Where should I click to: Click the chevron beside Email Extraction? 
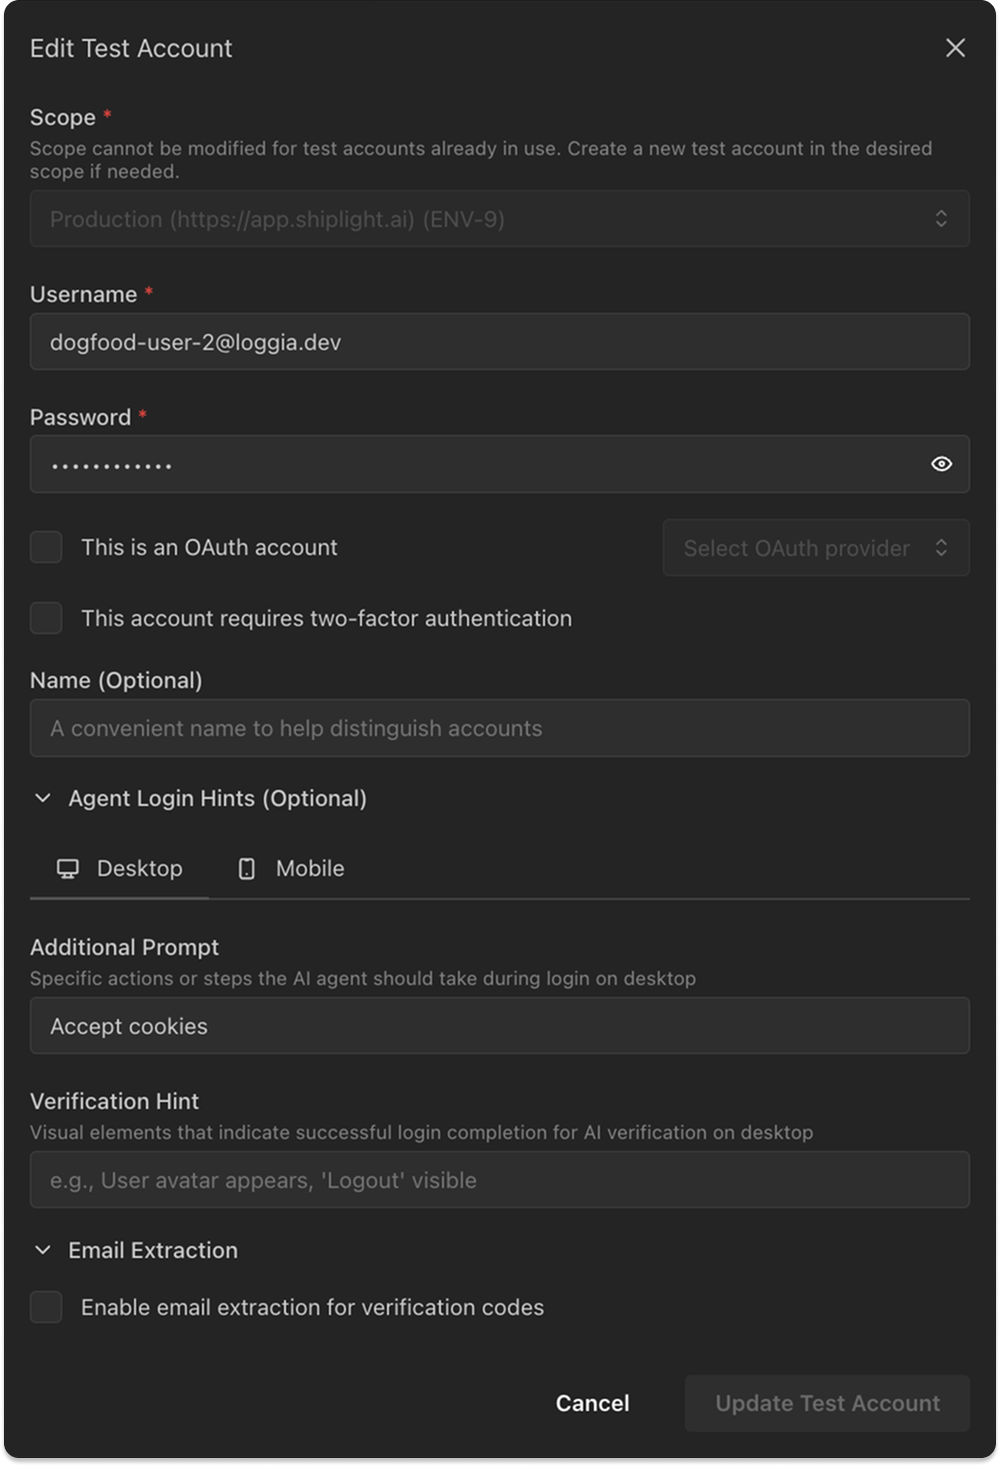(41, 1250)
